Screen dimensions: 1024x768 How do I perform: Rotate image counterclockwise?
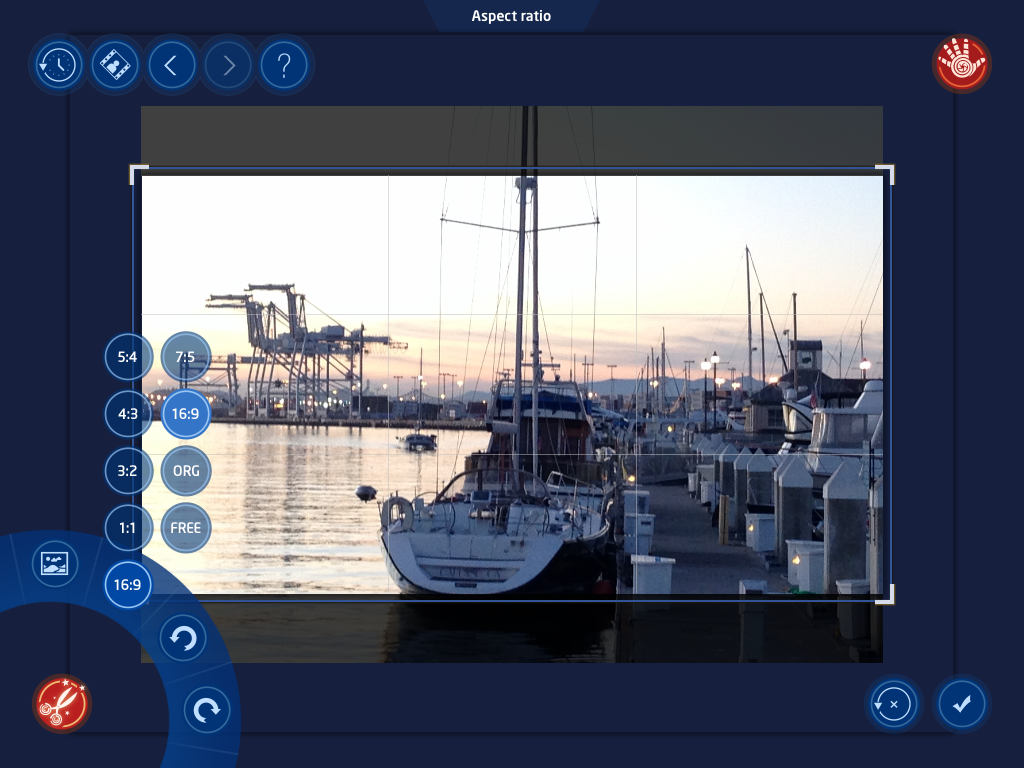point(183,637)
